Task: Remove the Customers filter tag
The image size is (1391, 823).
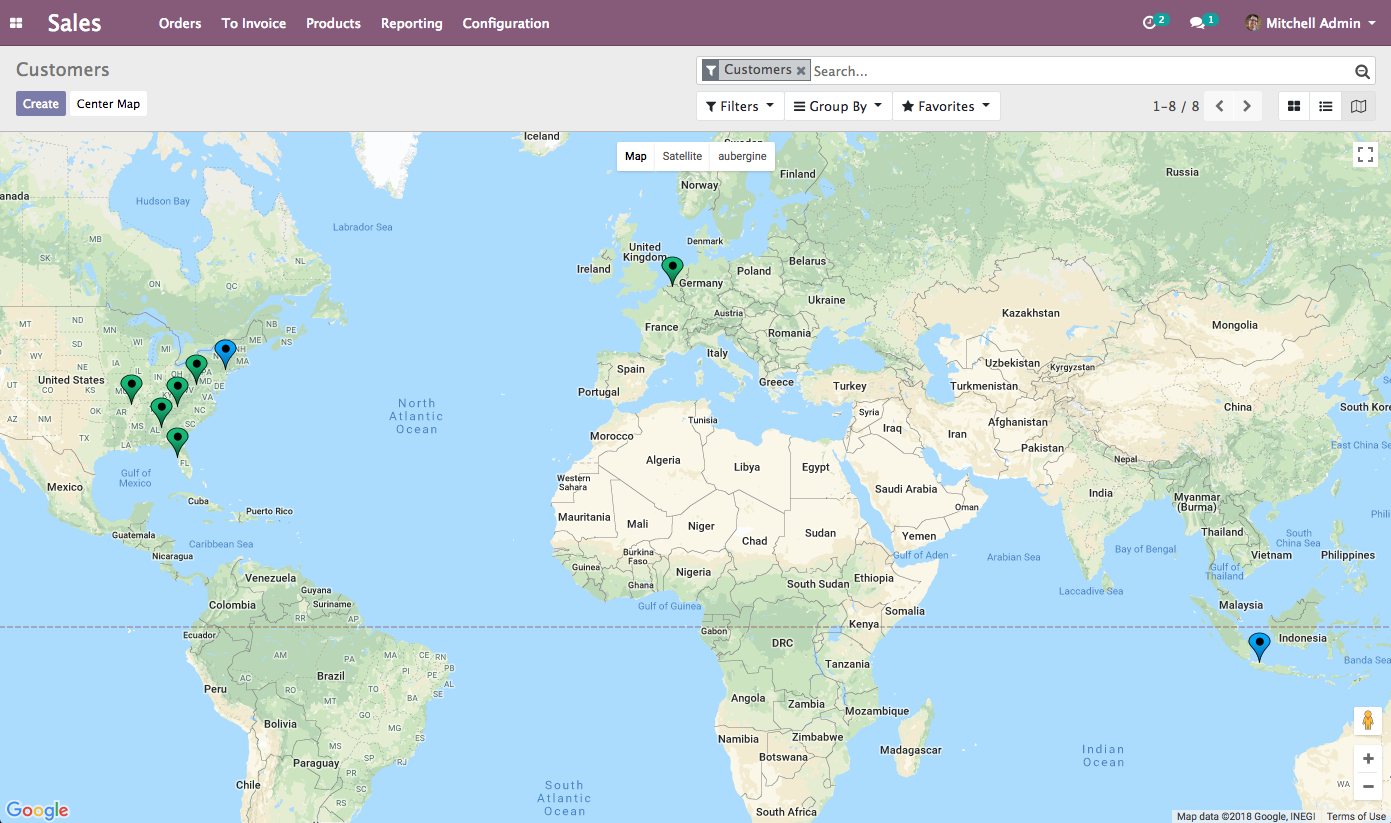Action: (x=801, y=71)
